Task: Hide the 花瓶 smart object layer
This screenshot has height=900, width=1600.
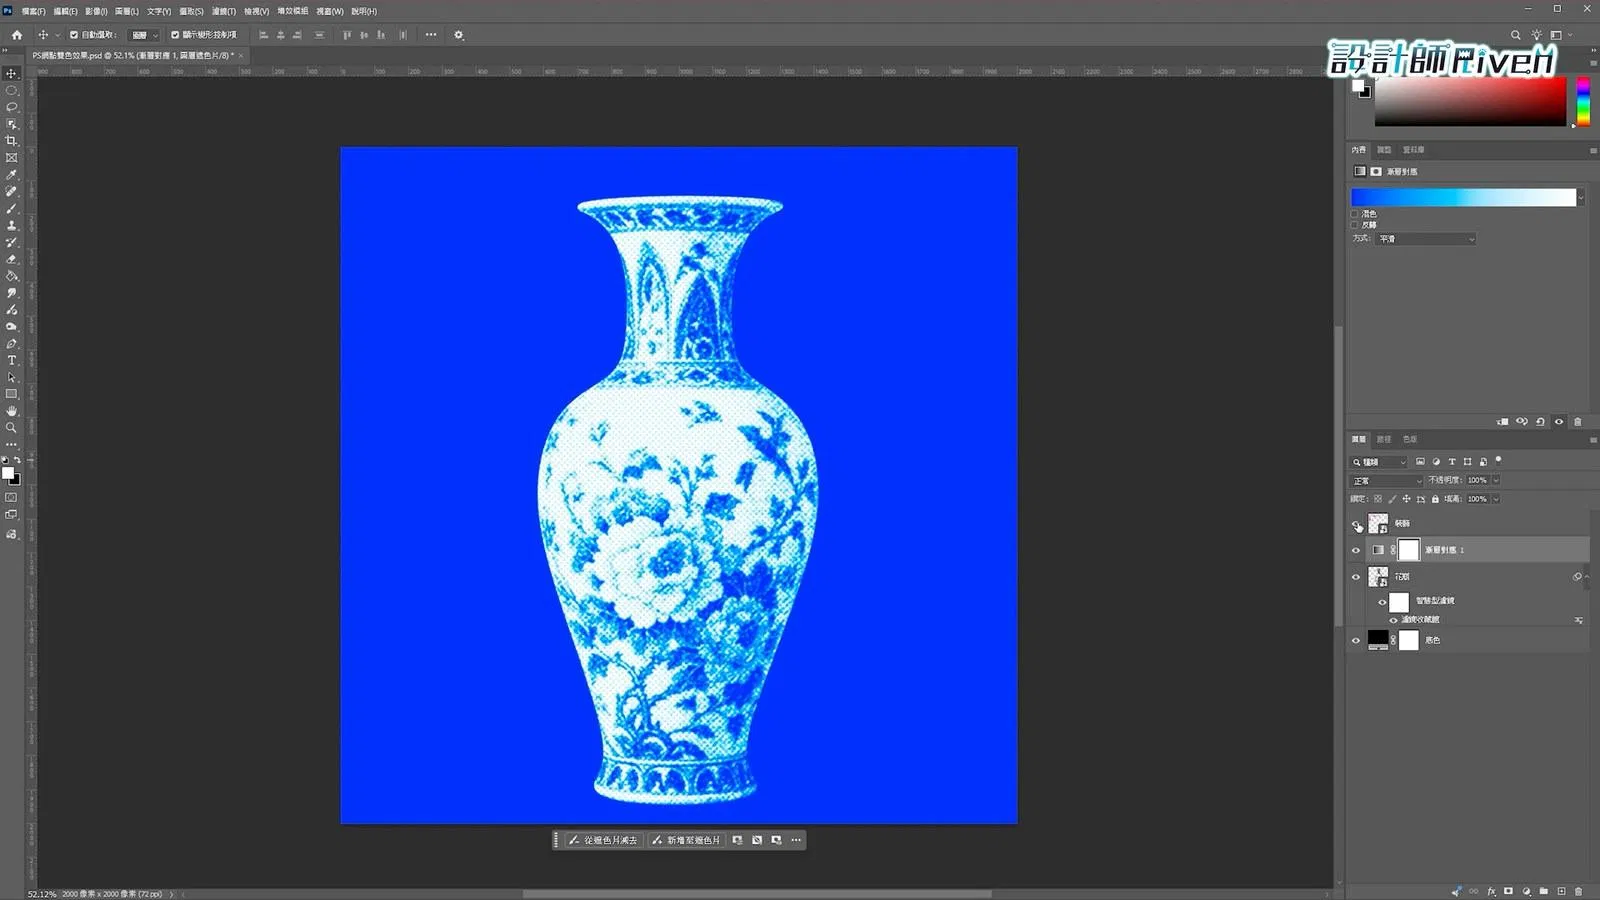Action: (1356, 577)
